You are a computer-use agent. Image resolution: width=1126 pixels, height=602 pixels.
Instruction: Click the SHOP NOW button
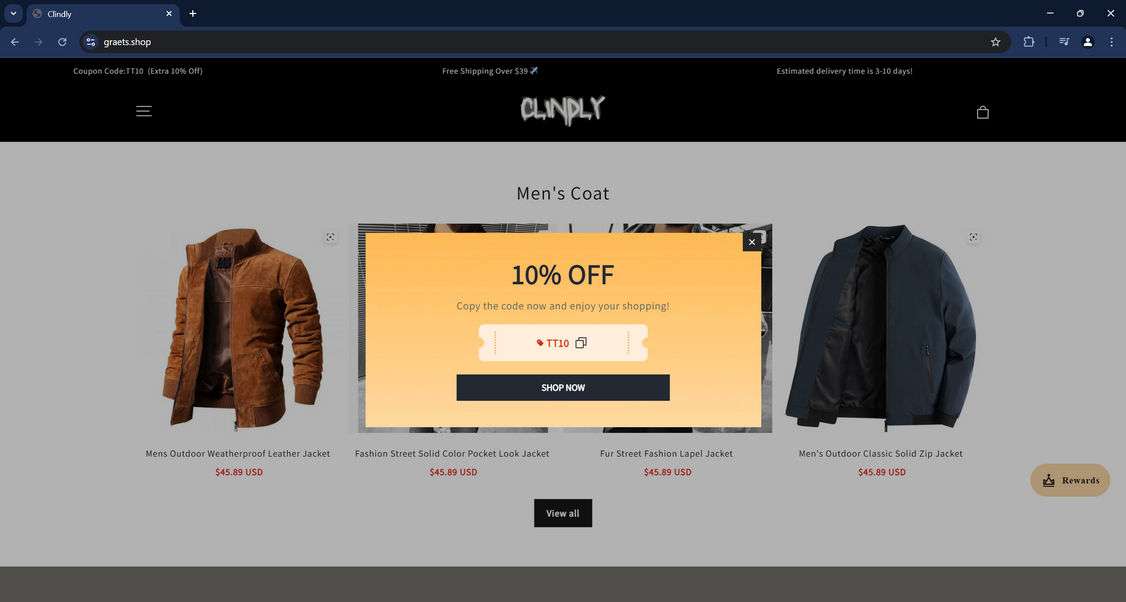click(x=563, y=387)
